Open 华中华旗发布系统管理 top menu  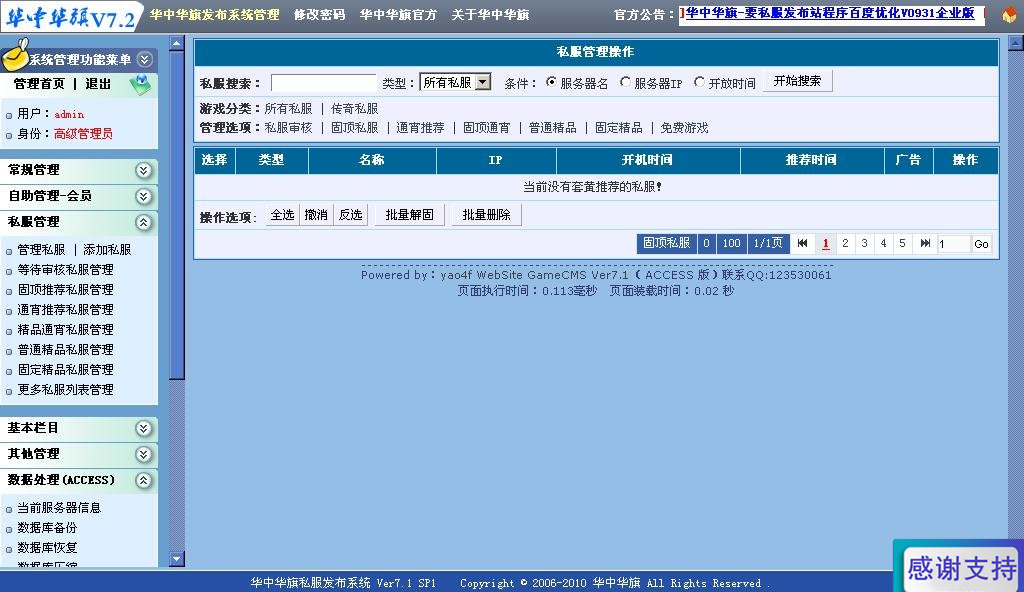tap(214, 14)
